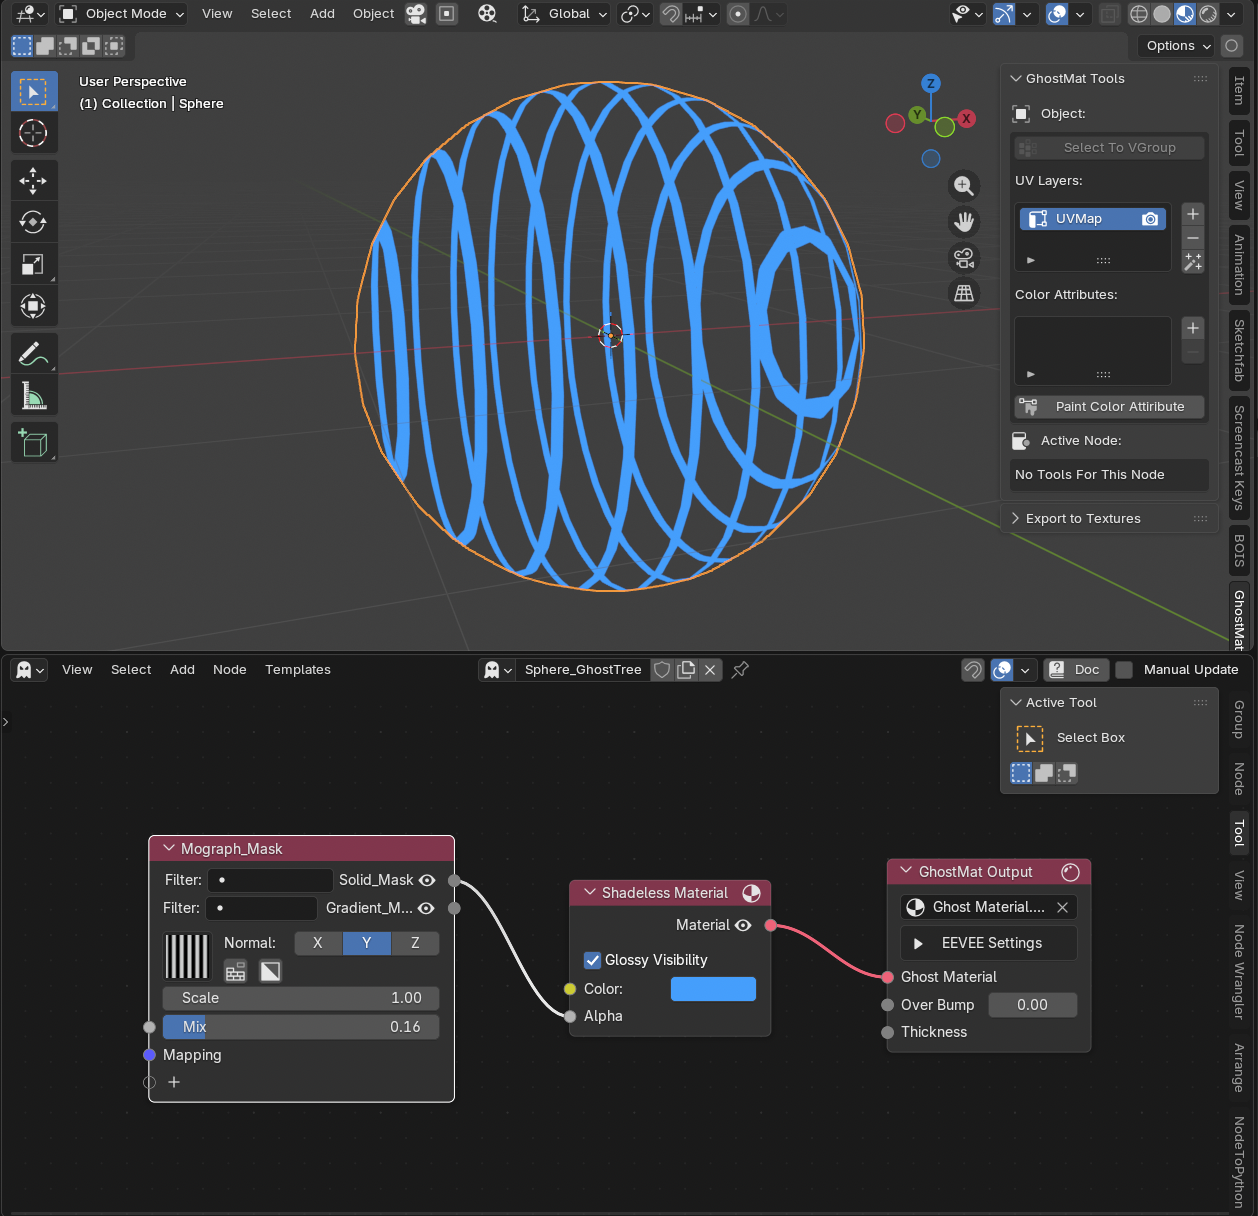
Task: Select the Move tool in viewport toolbar
Action: point(33,181)
